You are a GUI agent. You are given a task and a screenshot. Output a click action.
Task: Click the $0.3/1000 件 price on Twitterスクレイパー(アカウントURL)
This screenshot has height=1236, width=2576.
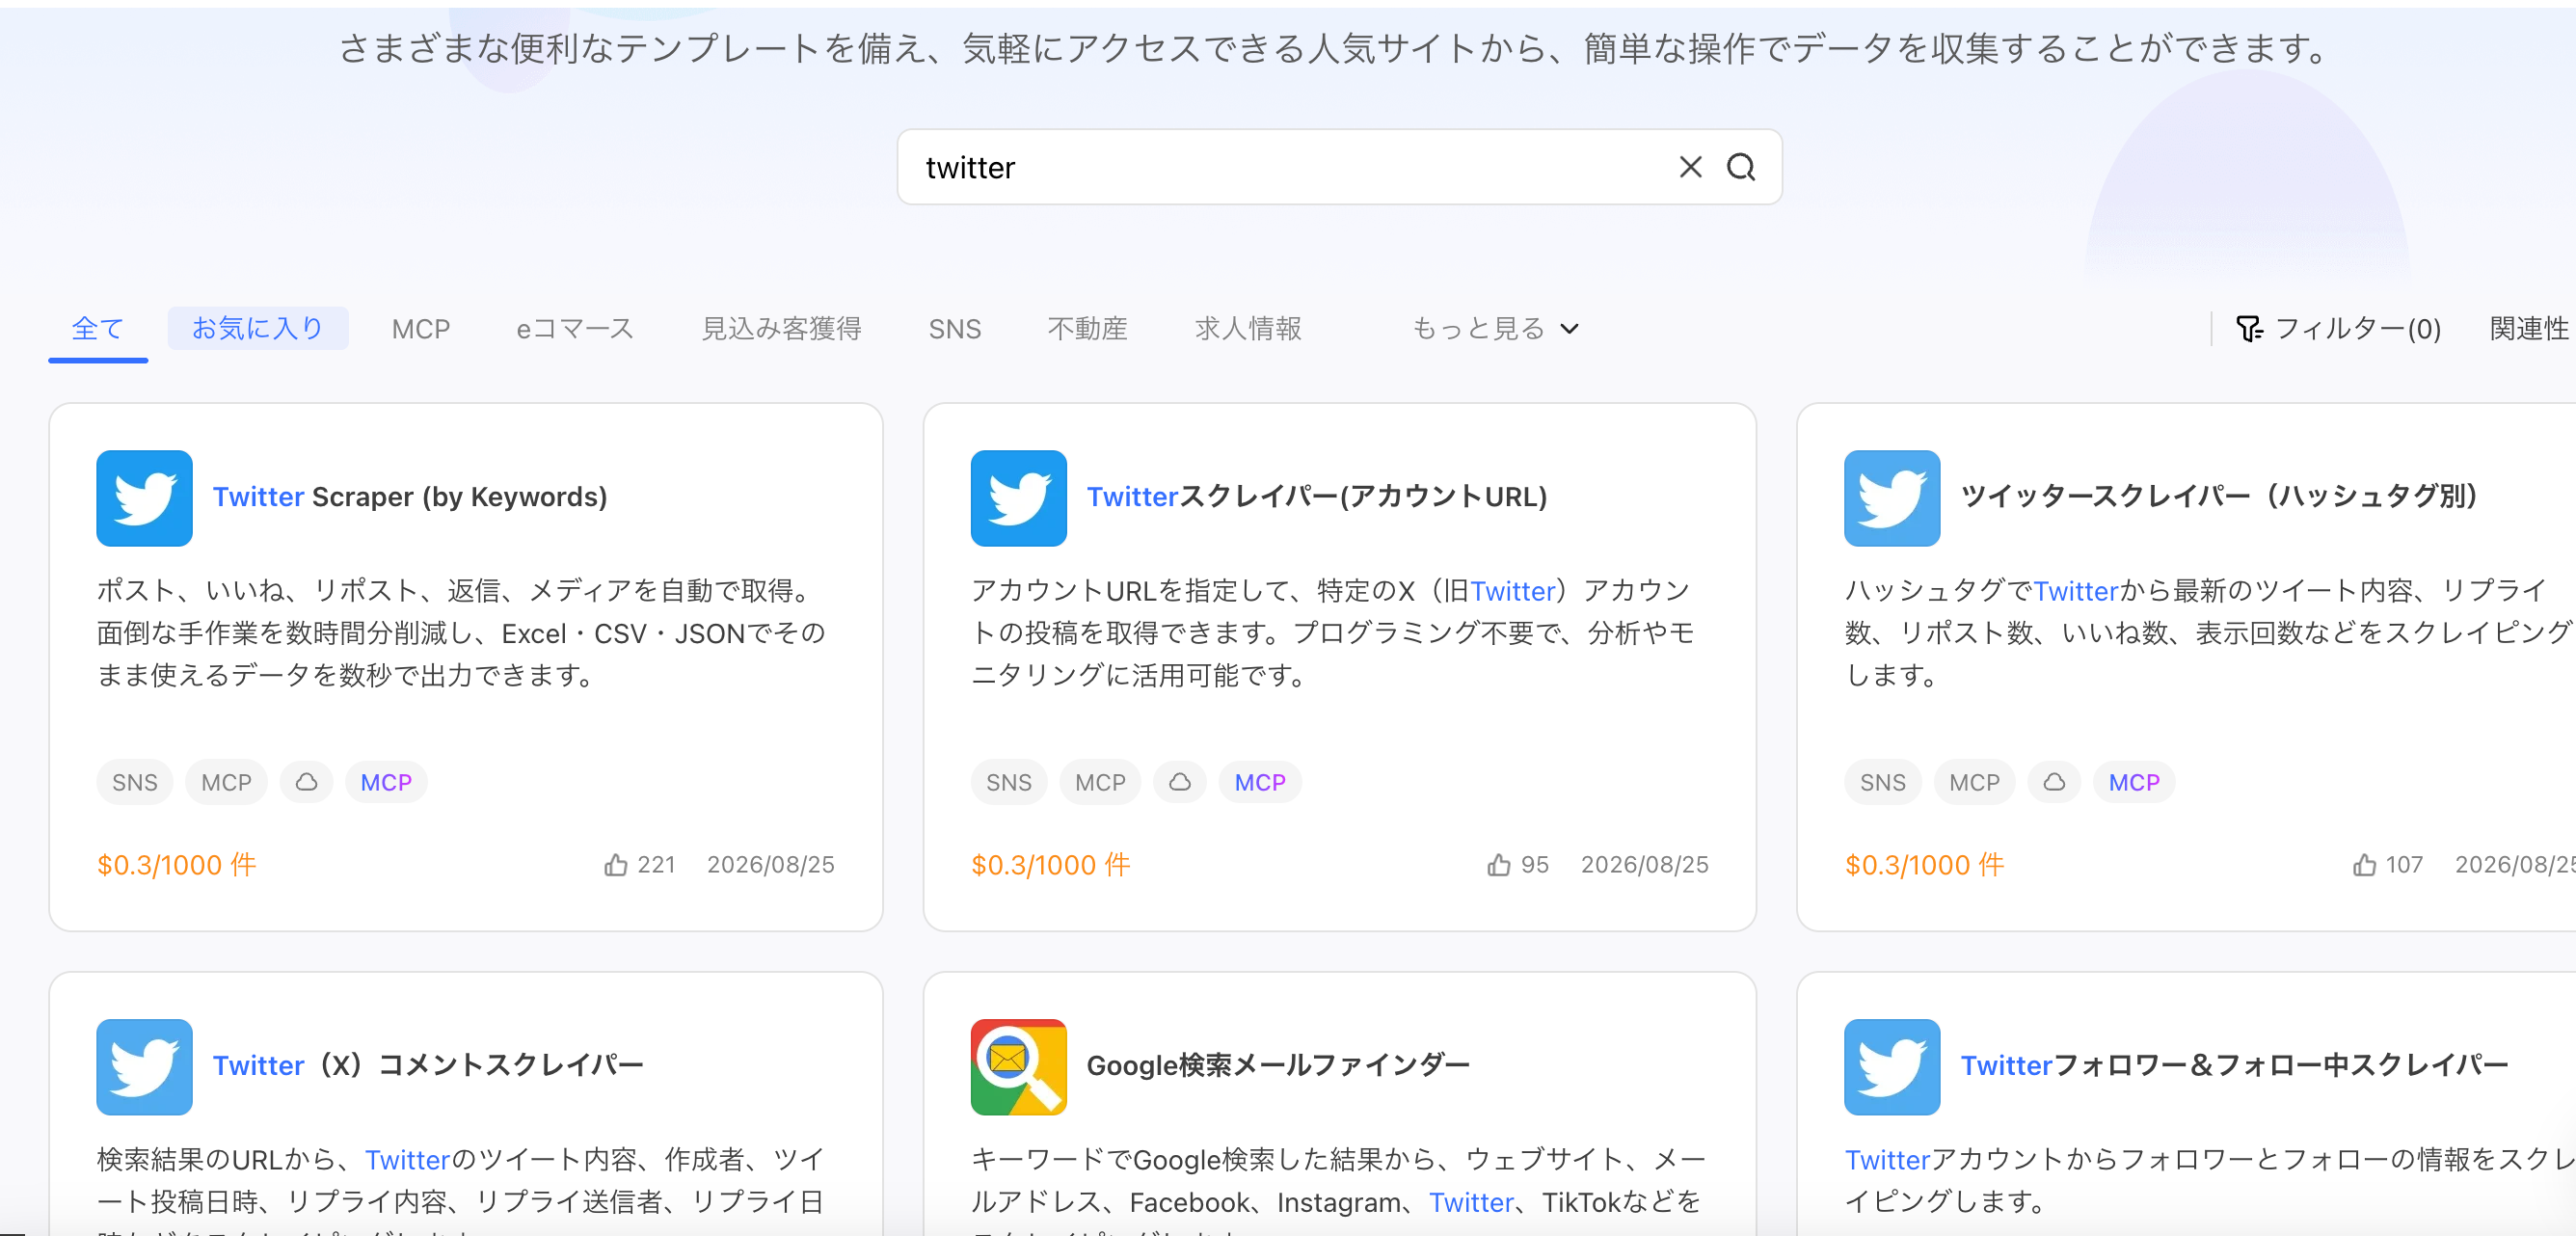(x=1051, y=865)
